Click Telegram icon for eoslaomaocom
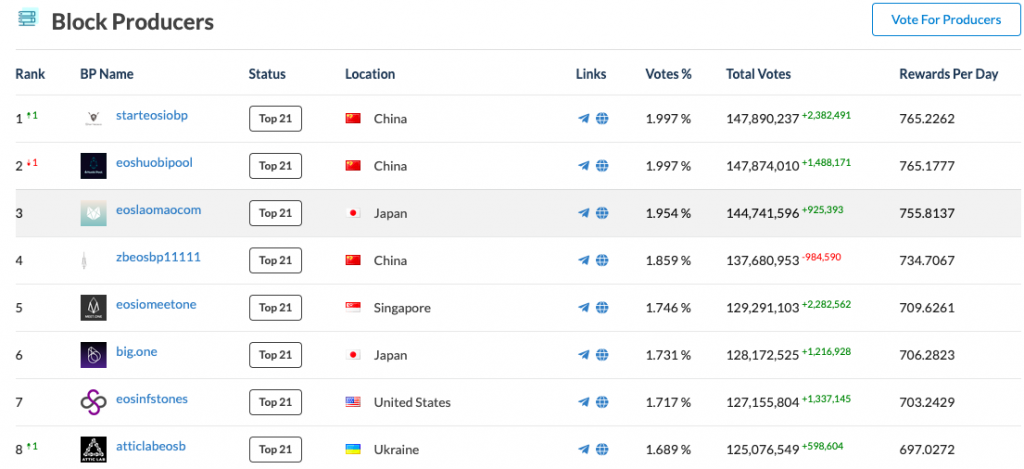This screenshot has height=469, width=1024. (x=584, y=213)
